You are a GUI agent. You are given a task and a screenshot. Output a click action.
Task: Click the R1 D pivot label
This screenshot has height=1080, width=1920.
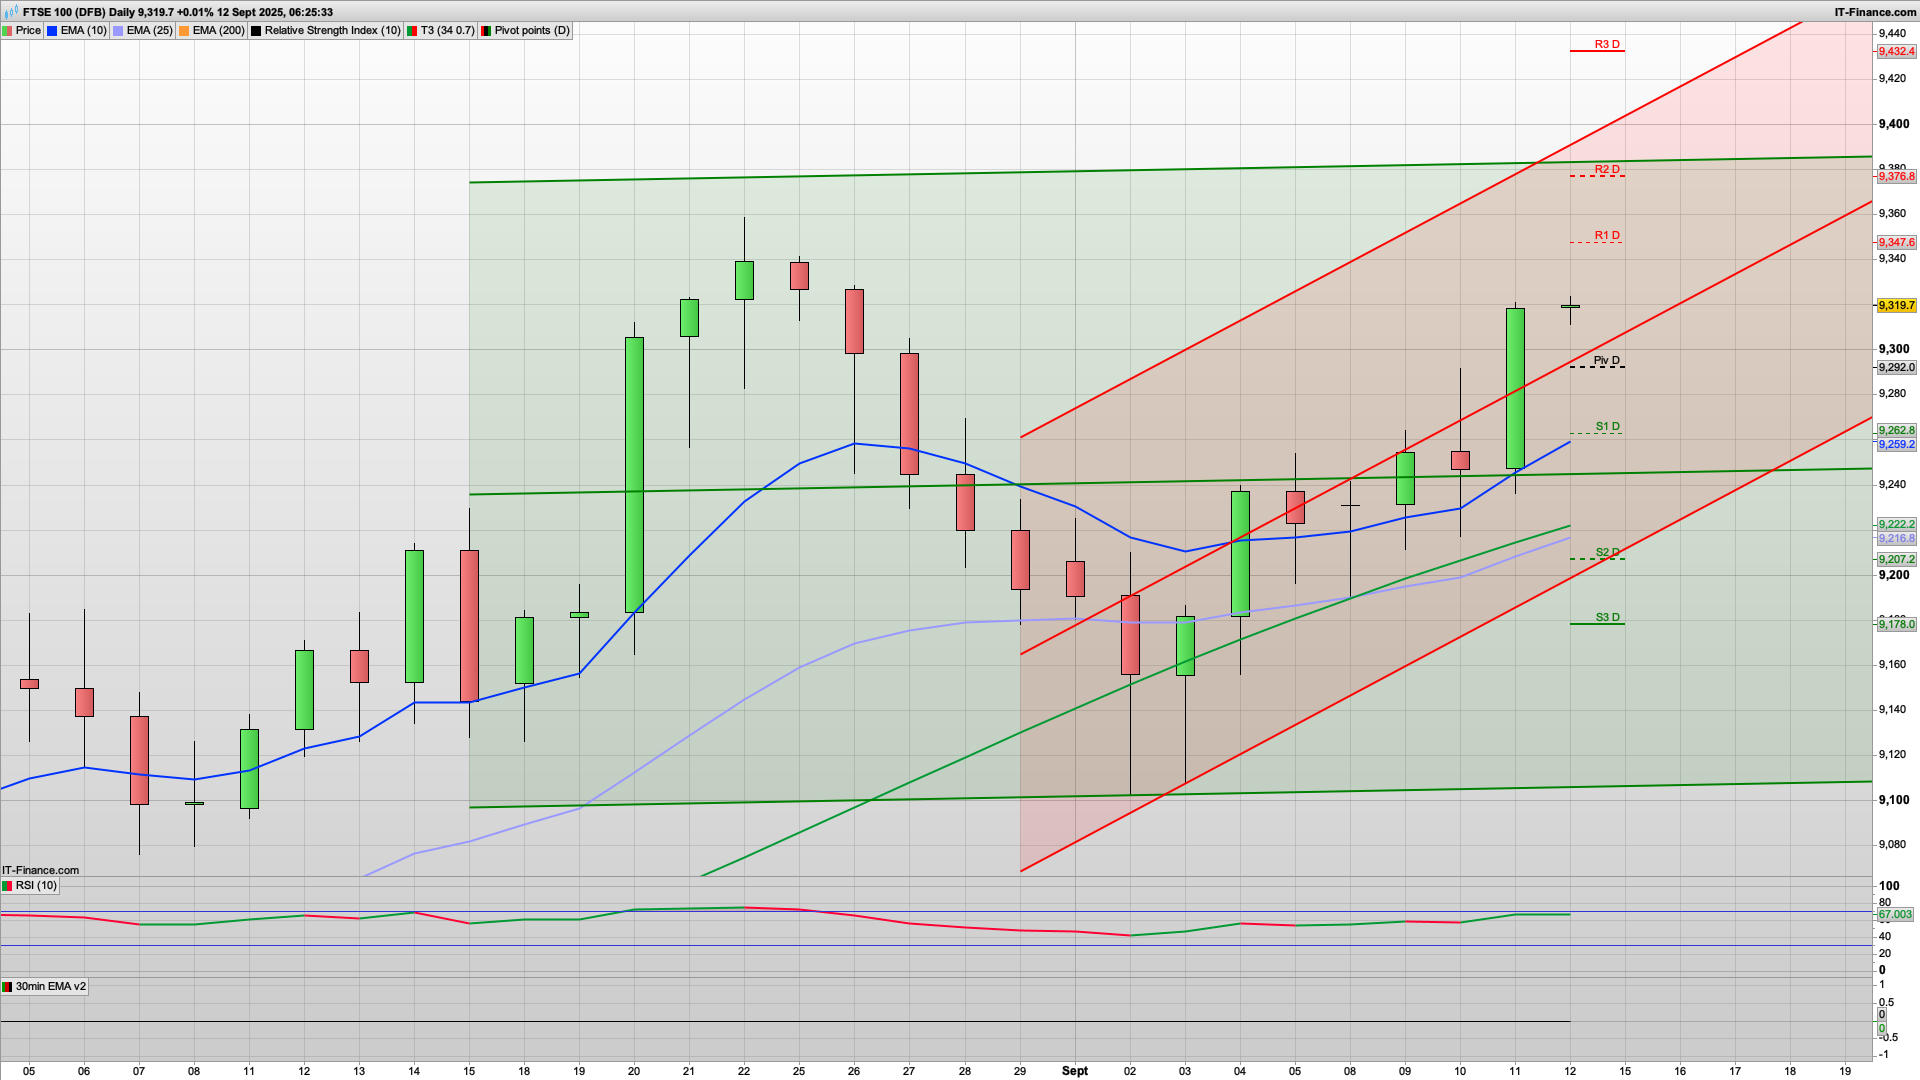pyautogui.click(x=1607, y=236)
